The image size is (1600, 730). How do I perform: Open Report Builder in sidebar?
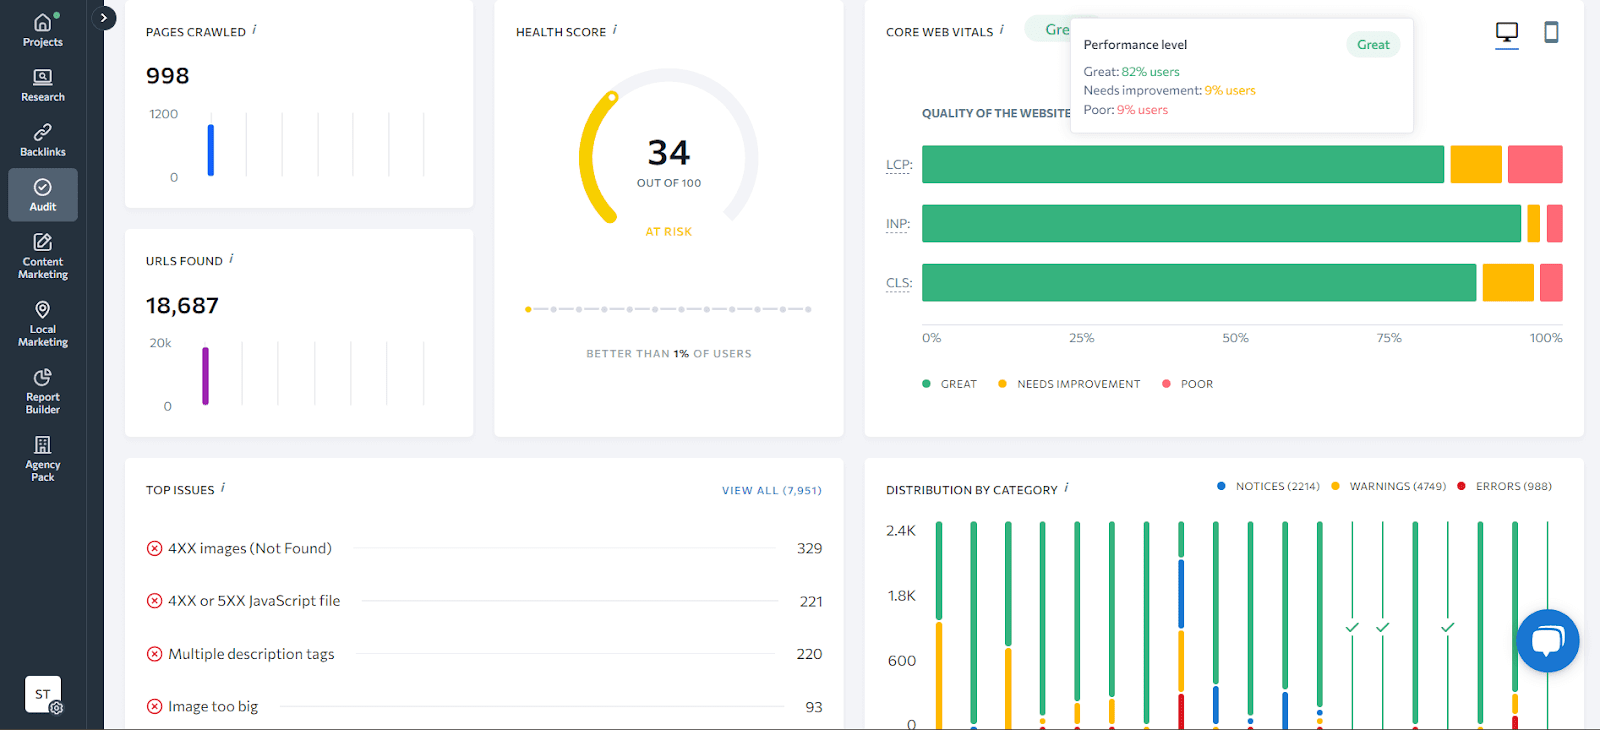(x=43, y=391)
